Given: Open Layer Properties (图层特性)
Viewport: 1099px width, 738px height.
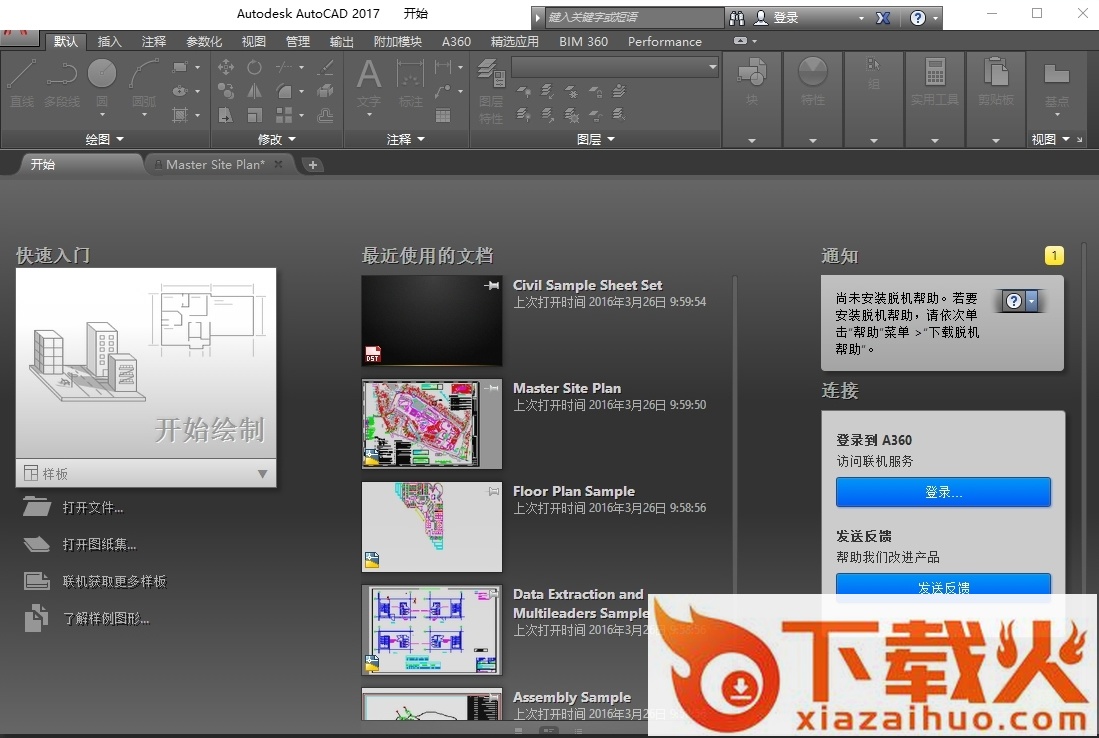Looking at the screenshot, I should [491, 91].
